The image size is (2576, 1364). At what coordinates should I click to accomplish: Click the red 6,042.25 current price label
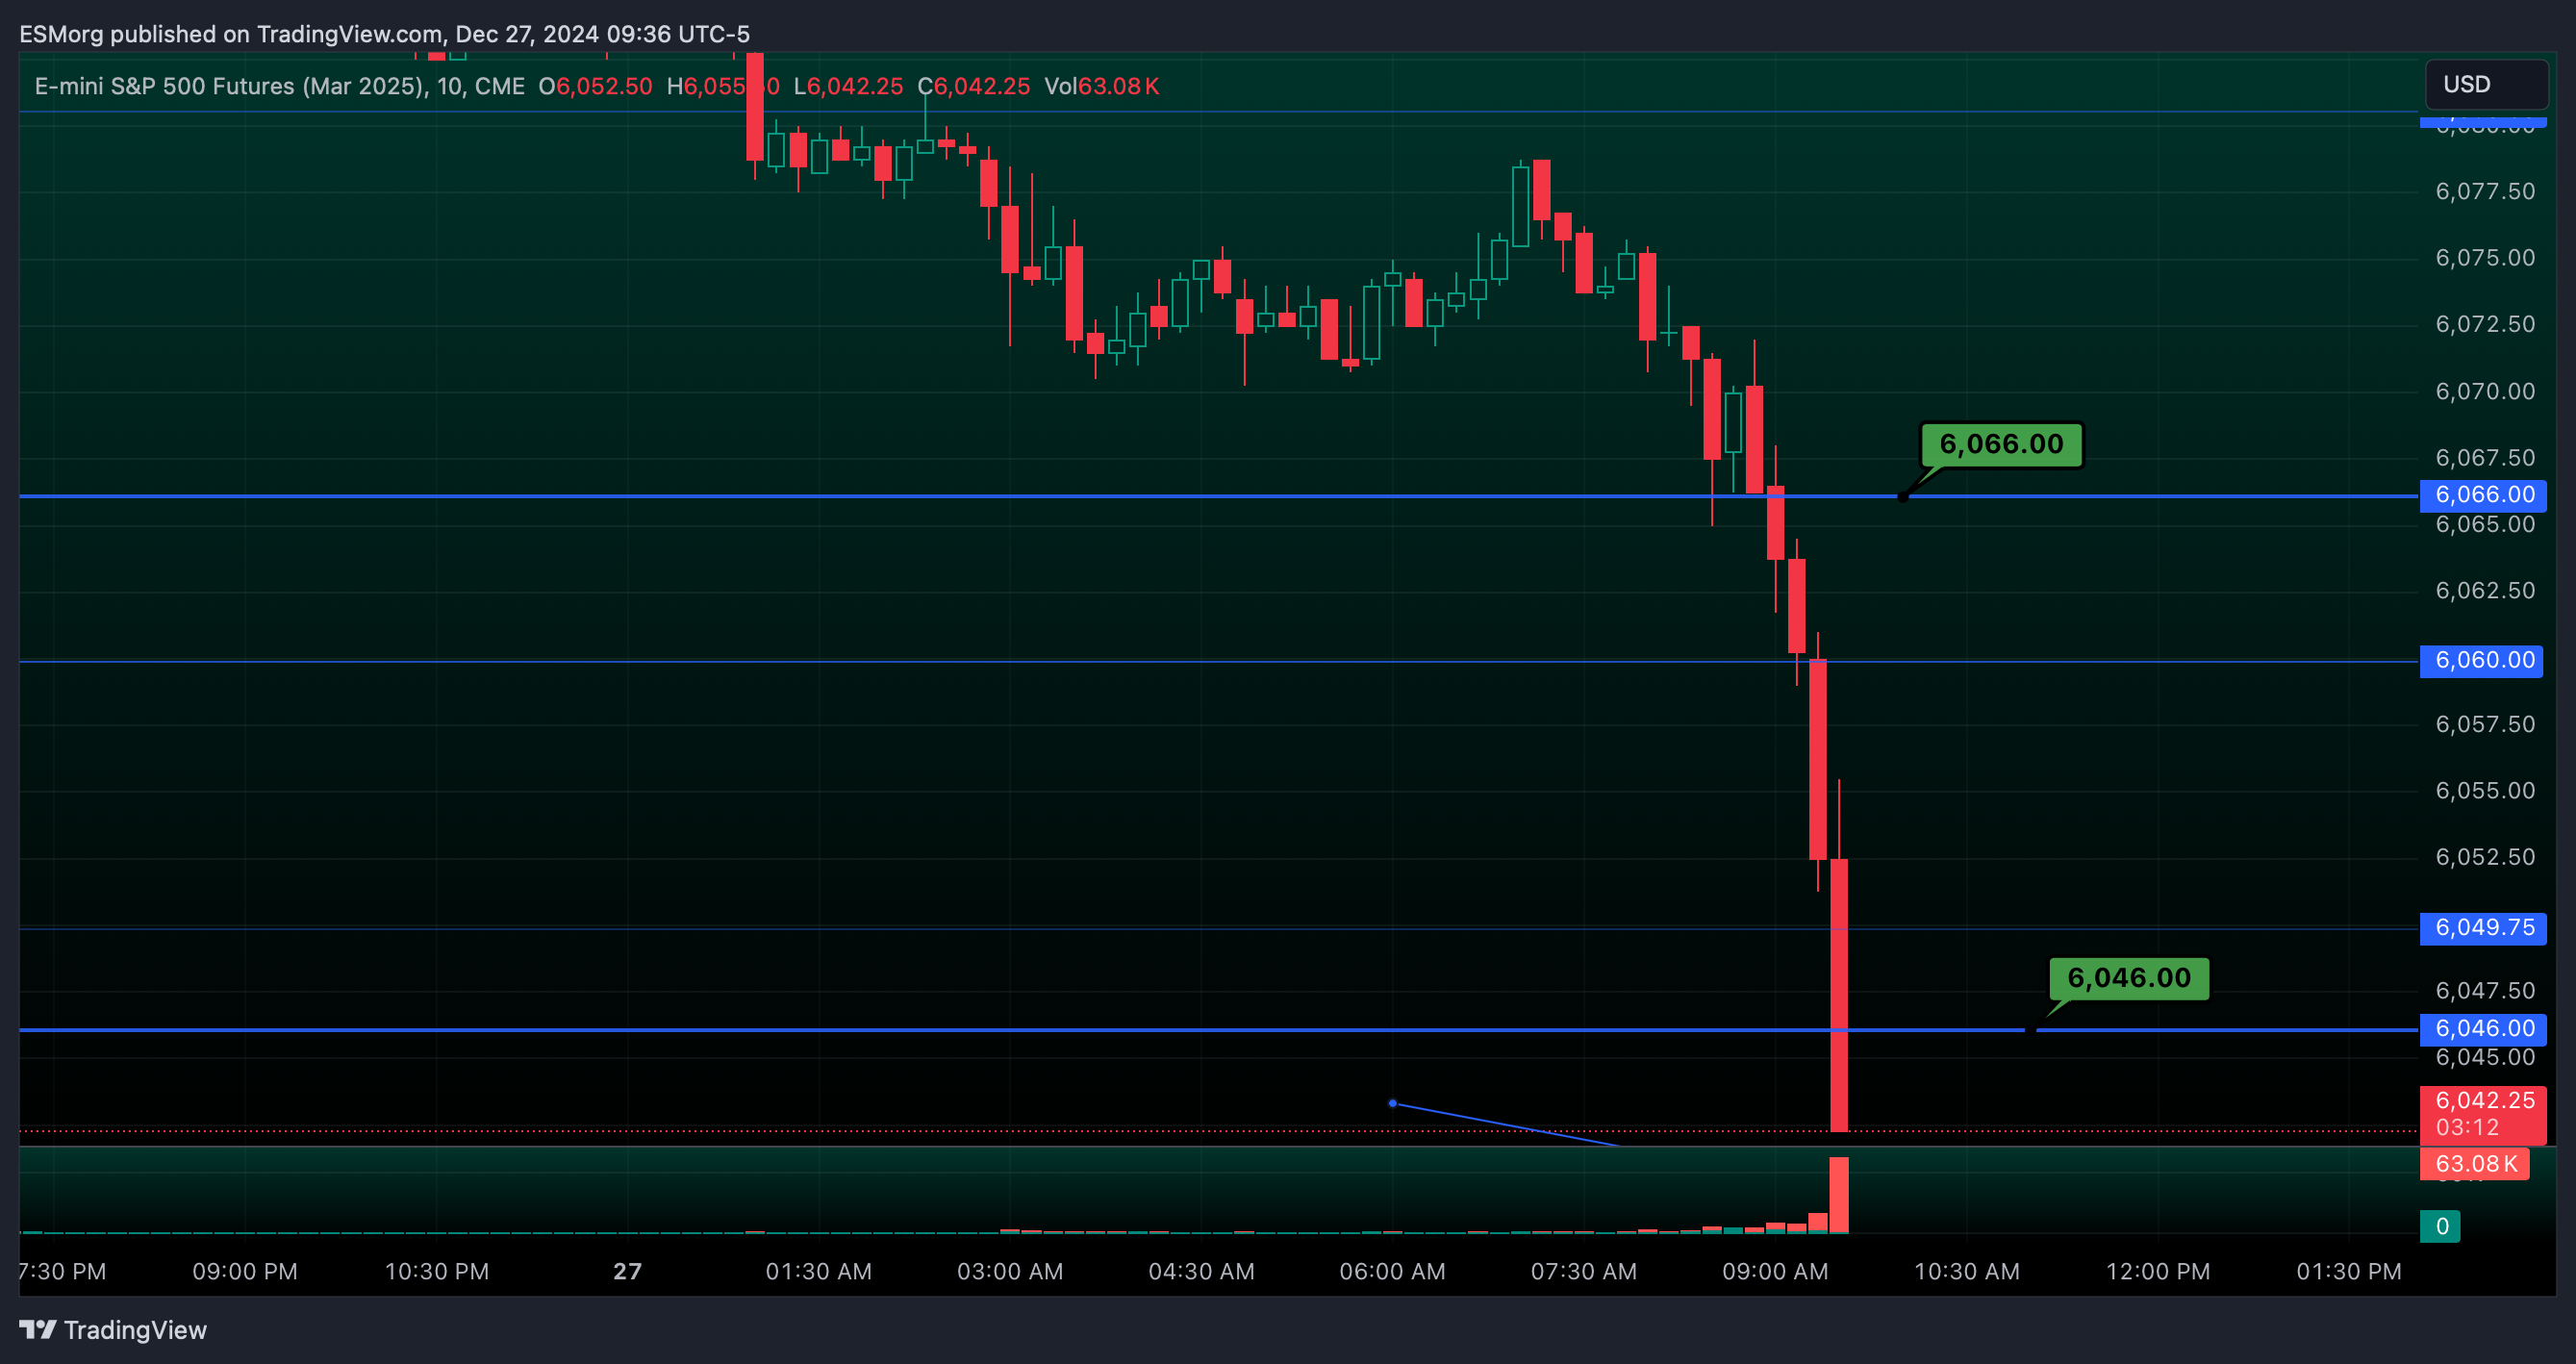click(x=2484, y=1114)
